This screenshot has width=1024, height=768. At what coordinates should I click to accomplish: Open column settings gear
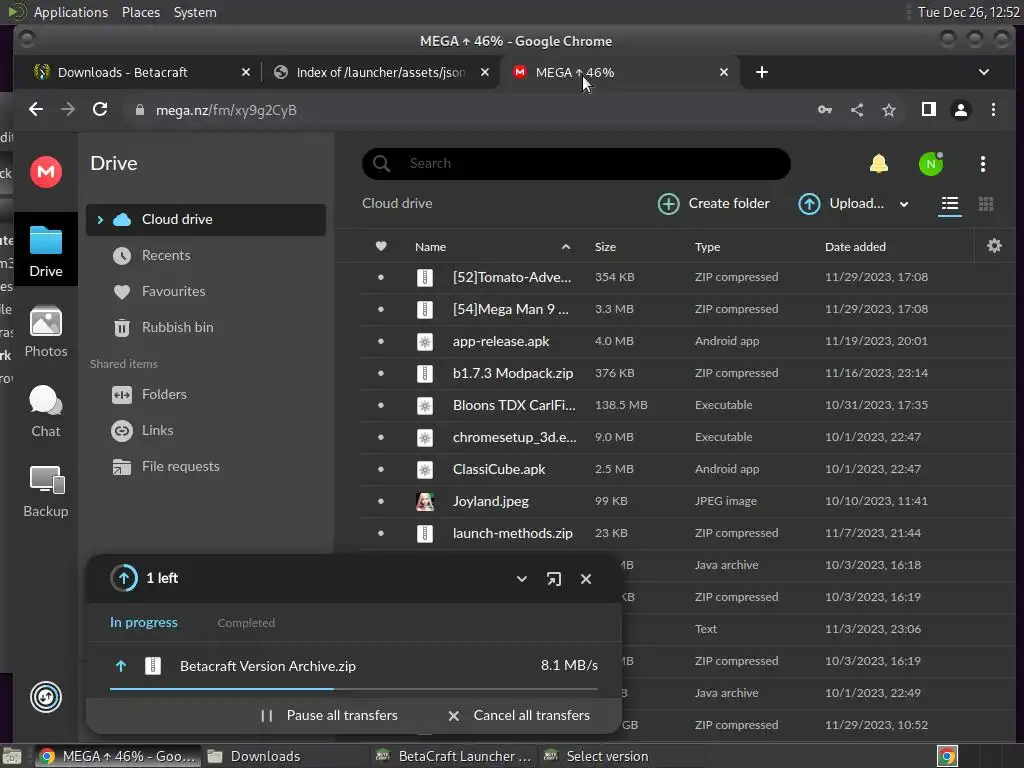[994, 246]
